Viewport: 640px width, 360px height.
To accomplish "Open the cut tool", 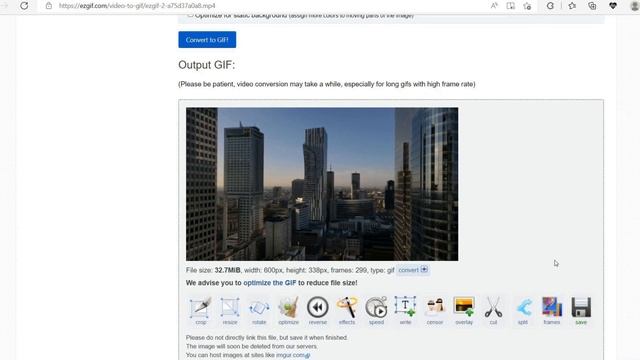I will (x=493, y=311).
